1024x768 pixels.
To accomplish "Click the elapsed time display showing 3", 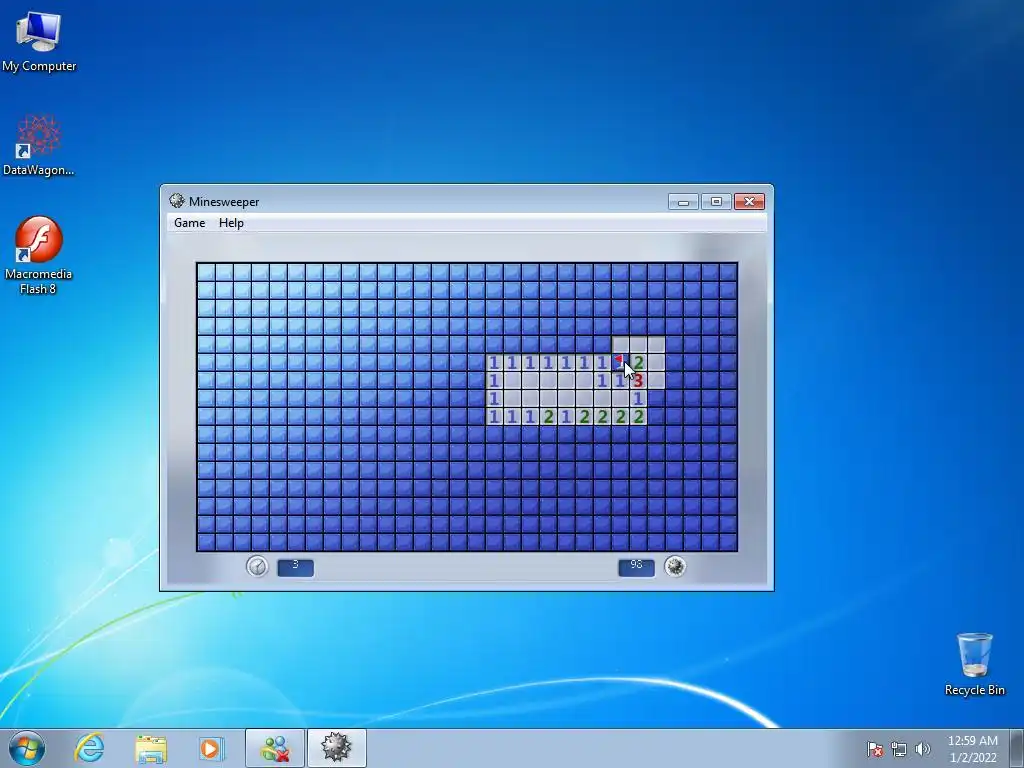I will (x=296, y=567).
